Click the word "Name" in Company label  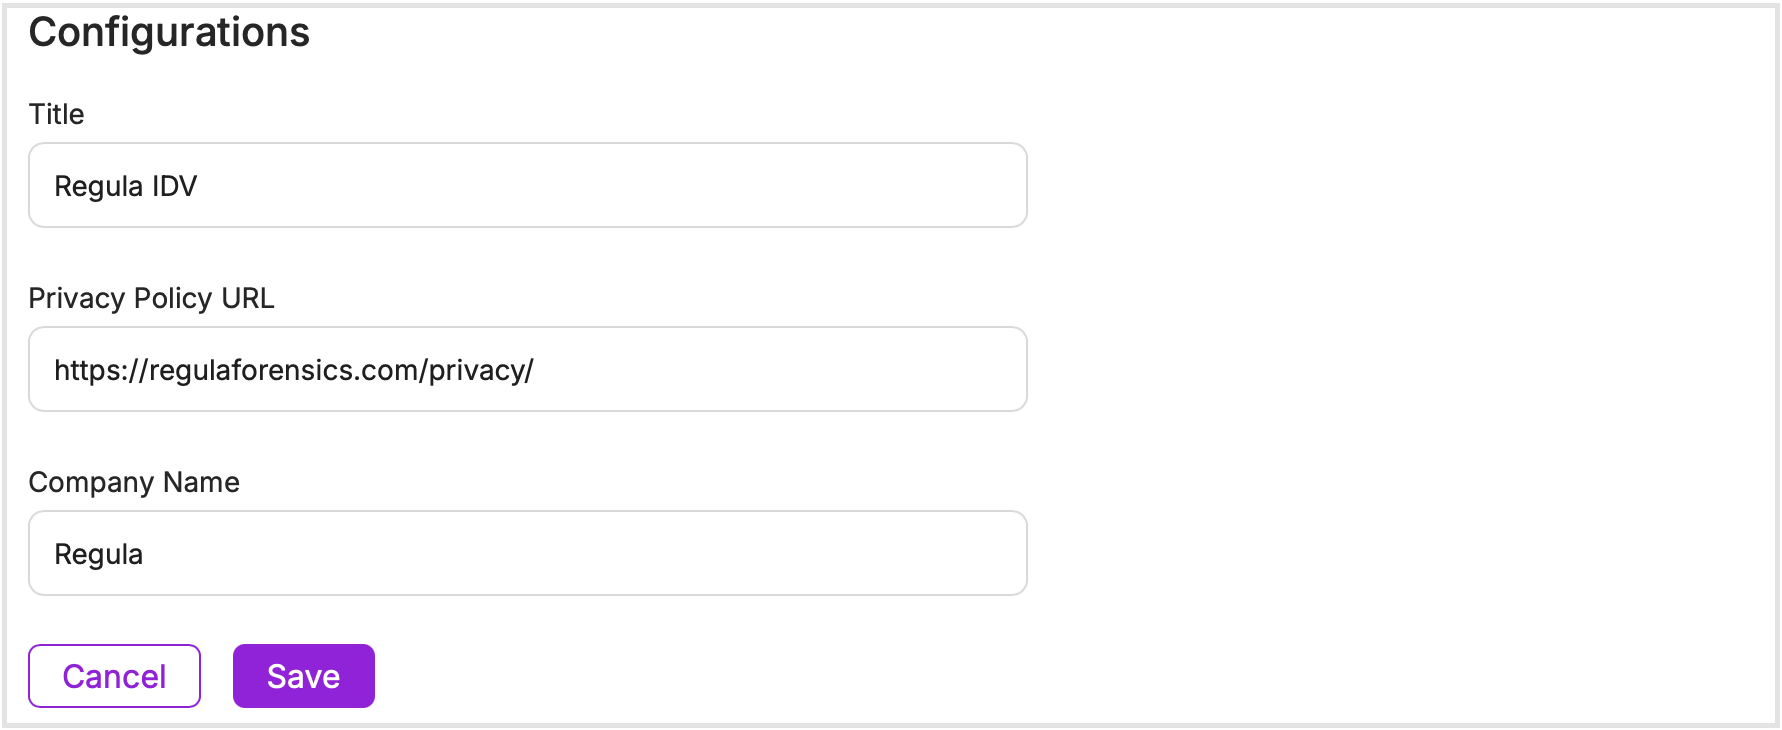pyautogui.click(x=201, y=482)
